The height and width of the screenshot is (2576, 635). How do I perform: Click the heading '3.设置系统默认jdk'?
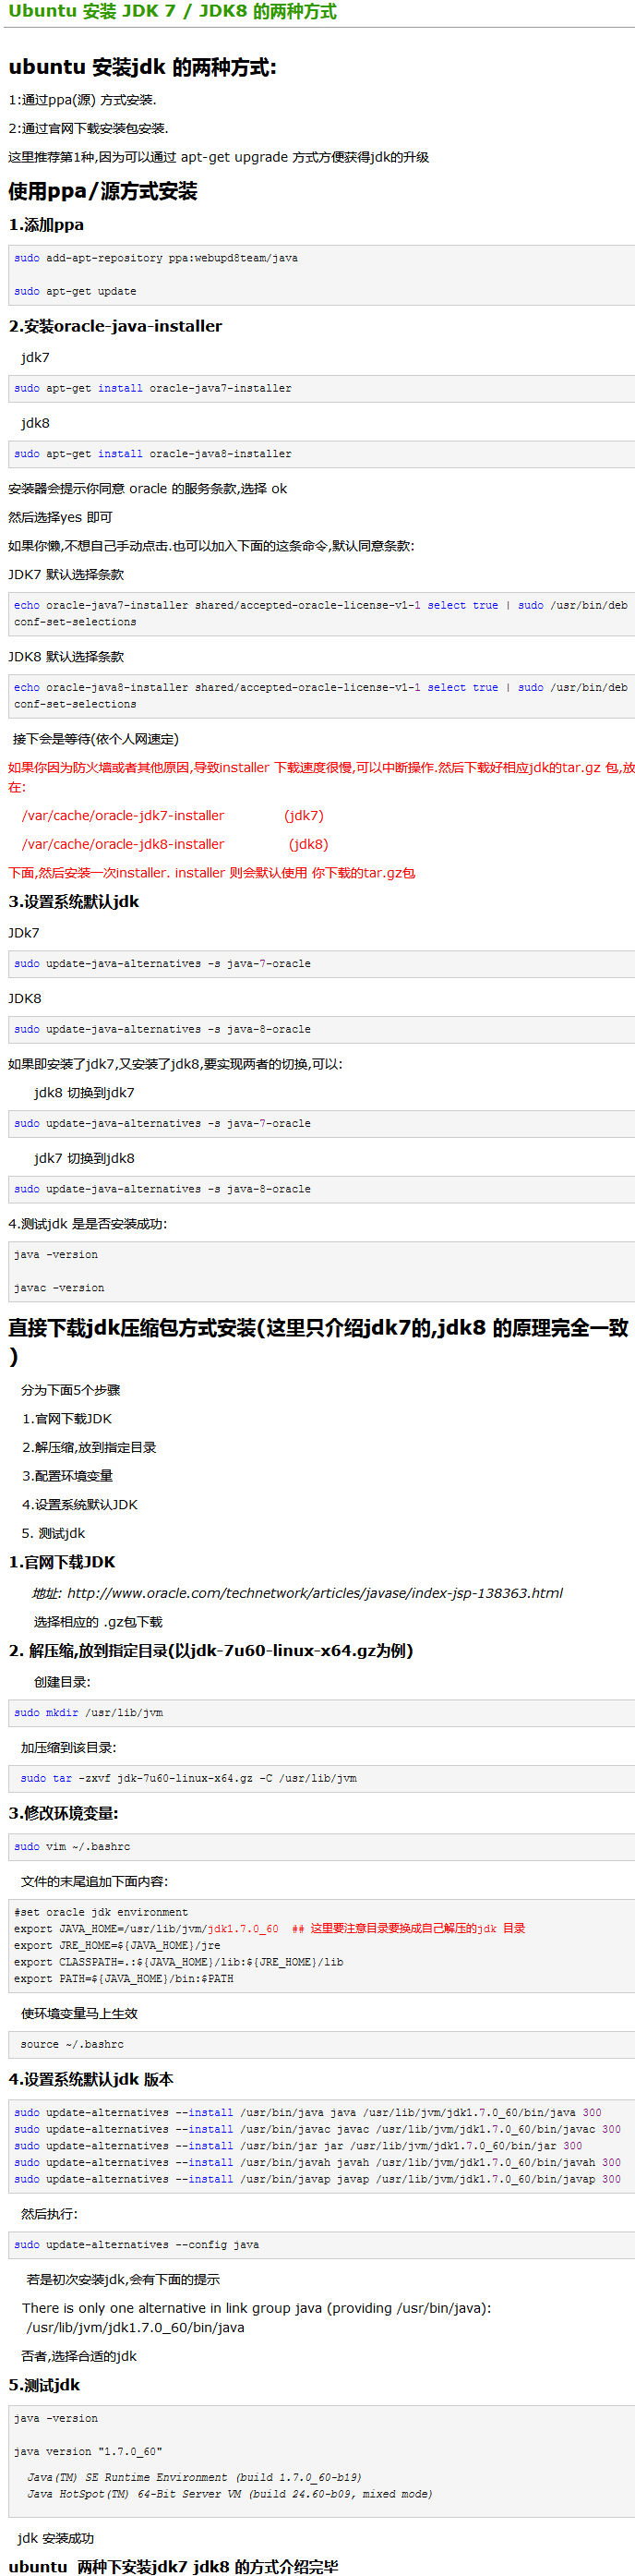pyautogui.click(x=74, y=901)
